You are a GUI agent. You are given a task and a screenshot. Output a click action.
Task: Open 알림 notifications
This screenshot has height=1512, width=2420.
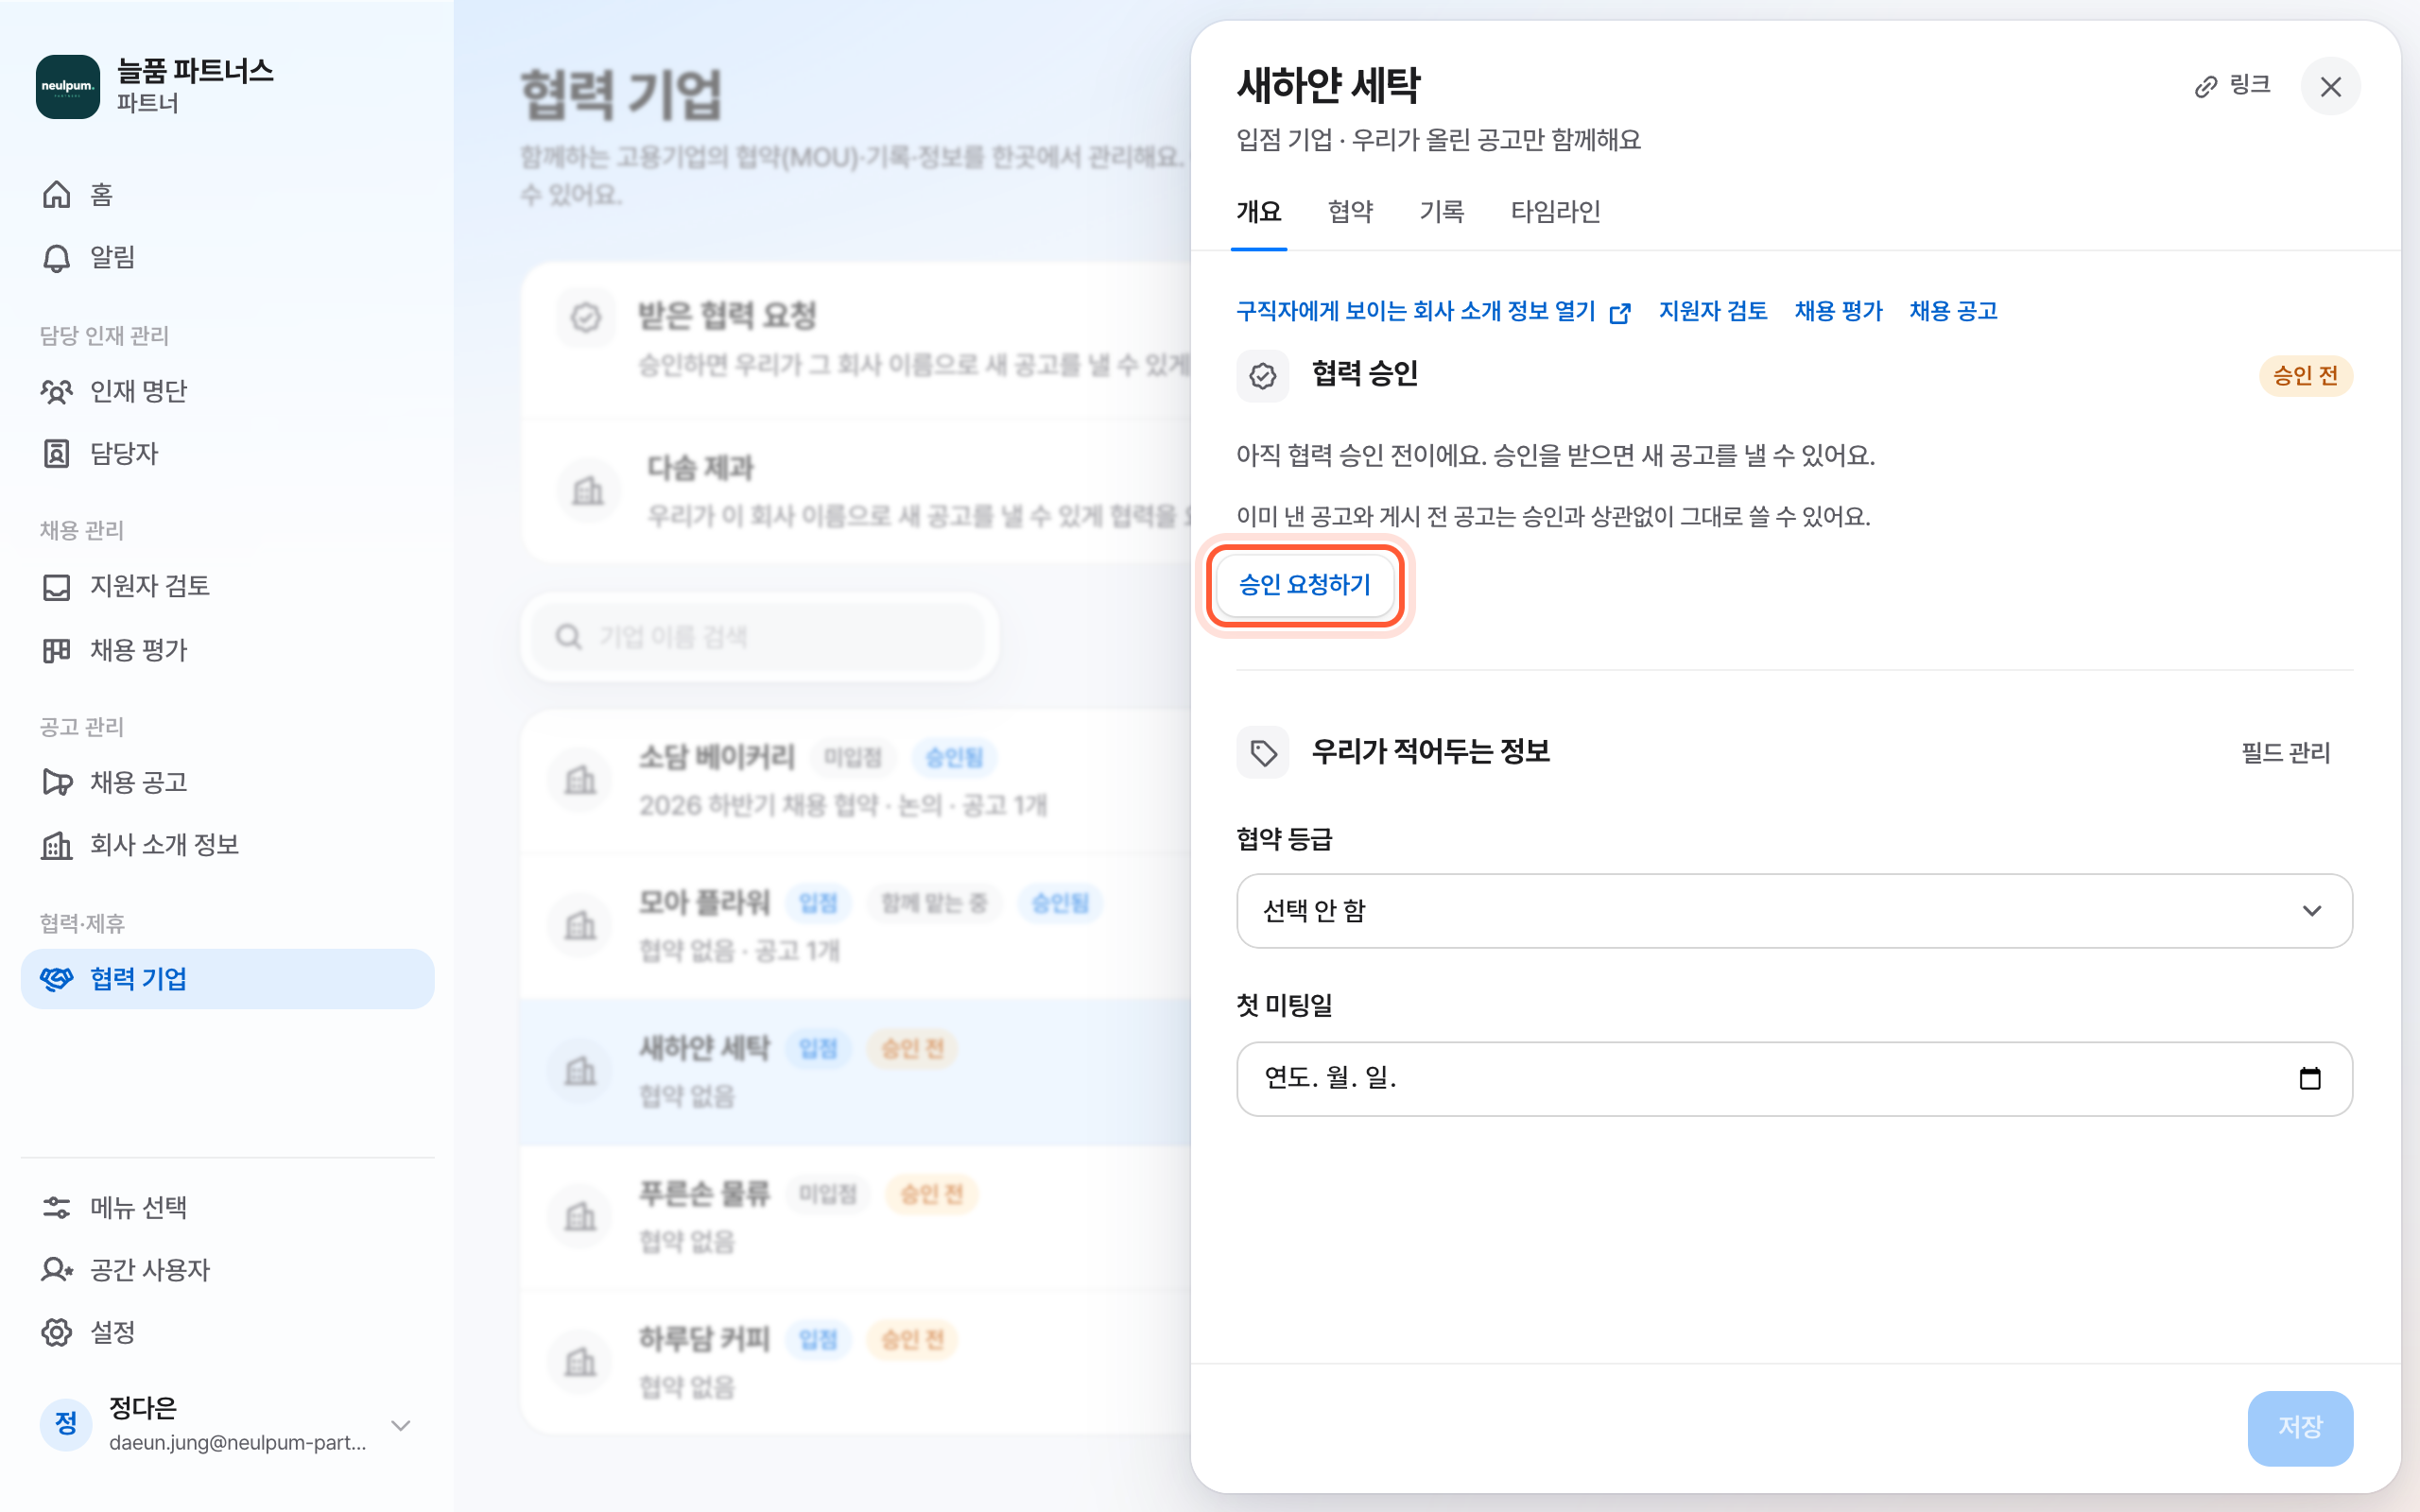[x=227, y=257]
